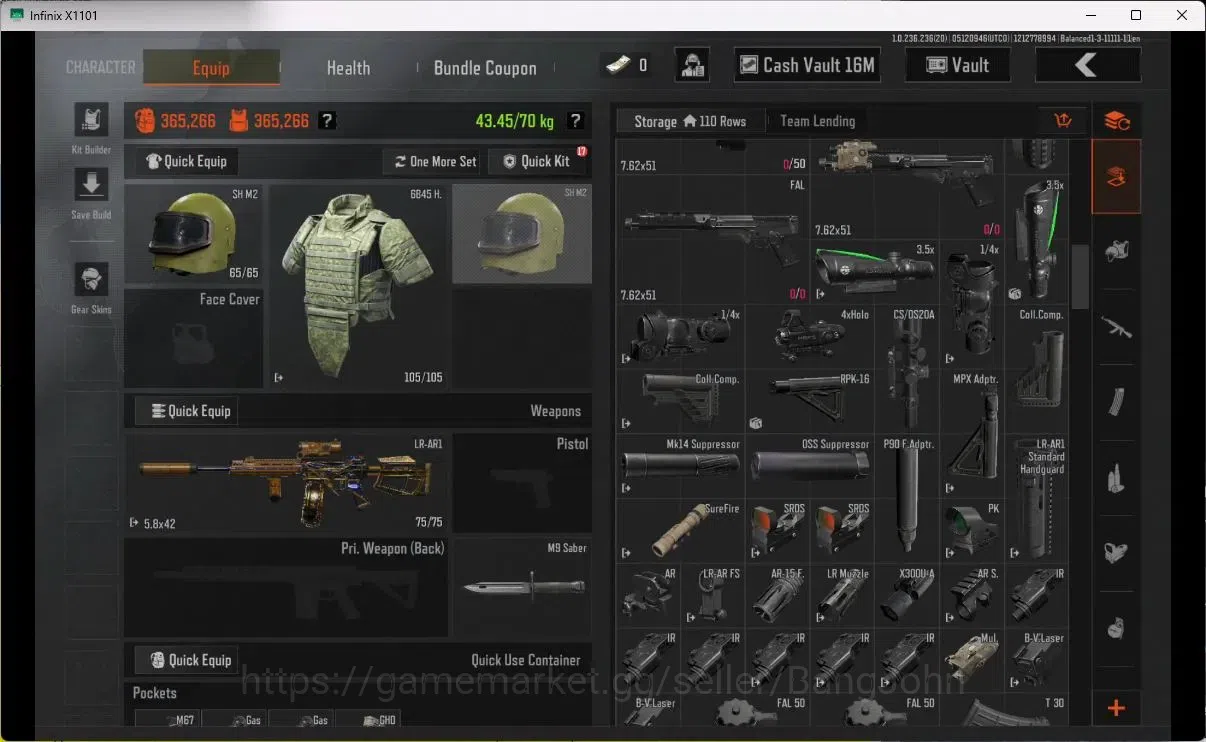
Task: Click the help icon beside gear value
Action: (x=327, y=121)
